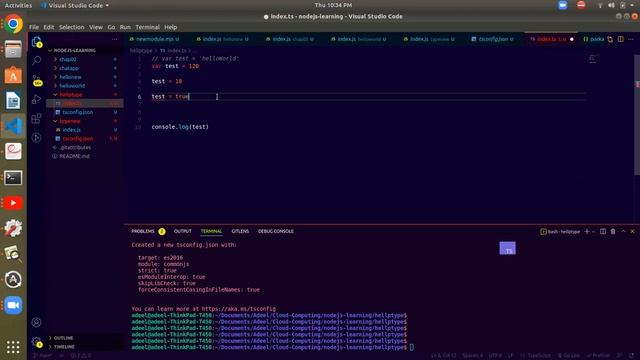
Task: Open the Accounts icon in activity bar
Action: (x=36, y=322)
